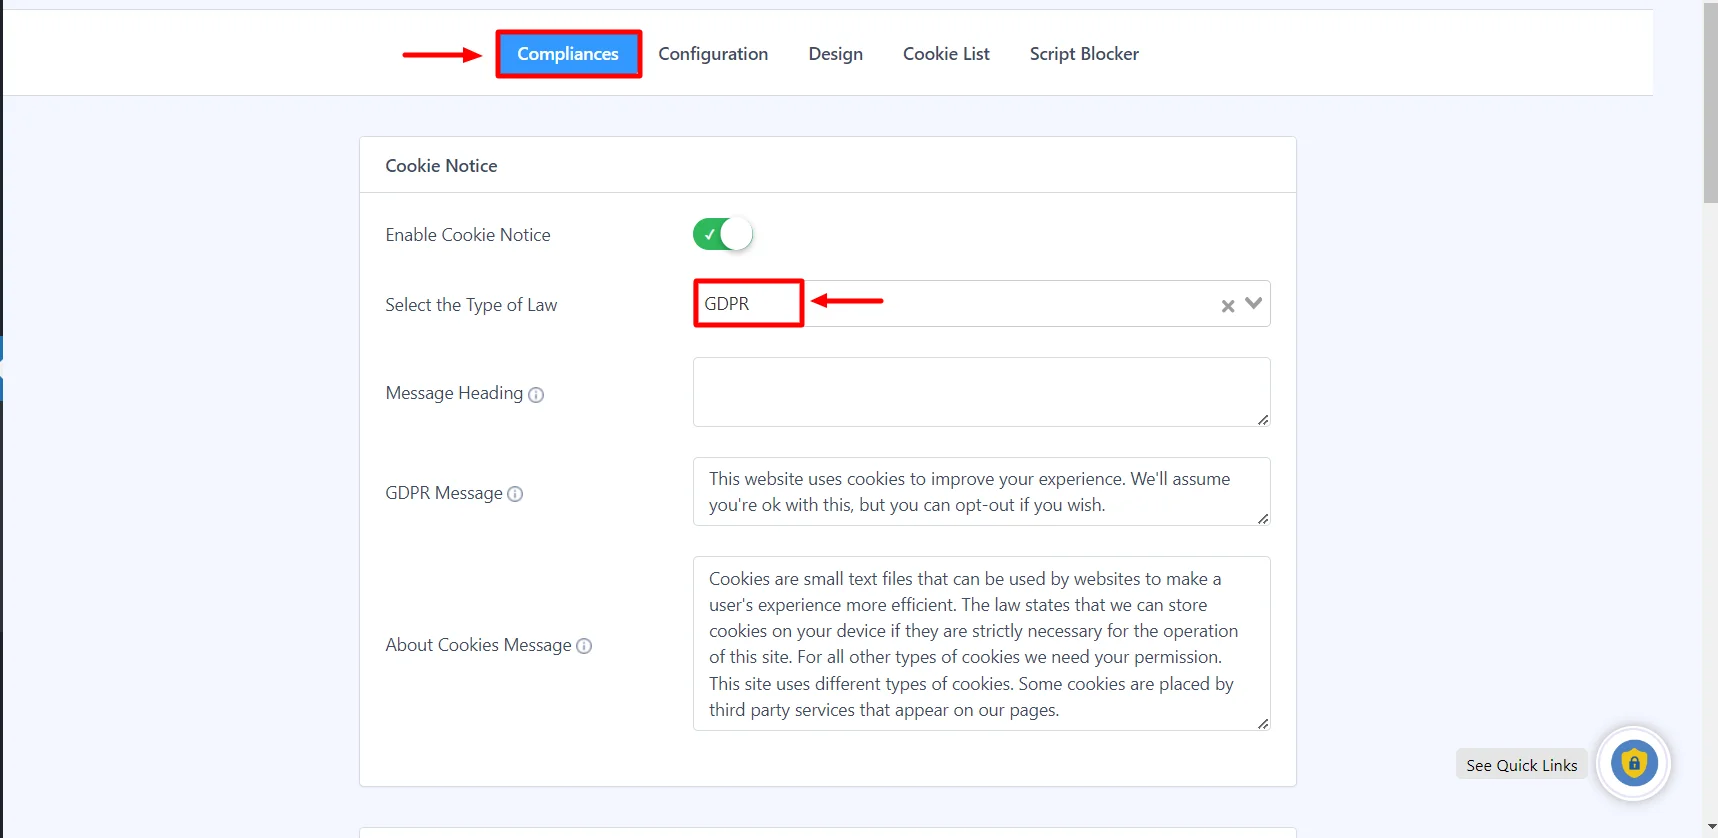Click the See Quick Links label
Image resolution: width=1718 pixels, height=838 pixels.
(x=1522, y=765)
